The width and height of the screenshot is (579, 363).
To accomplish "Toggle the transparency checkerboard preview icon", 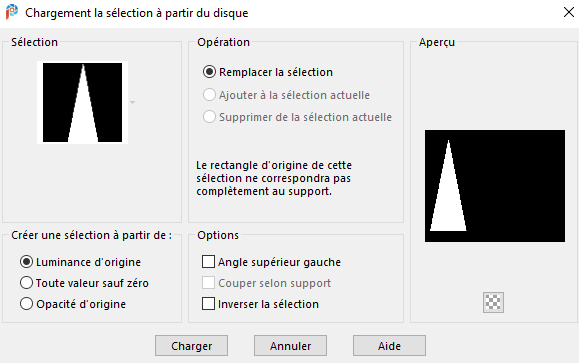I will 493,302.
